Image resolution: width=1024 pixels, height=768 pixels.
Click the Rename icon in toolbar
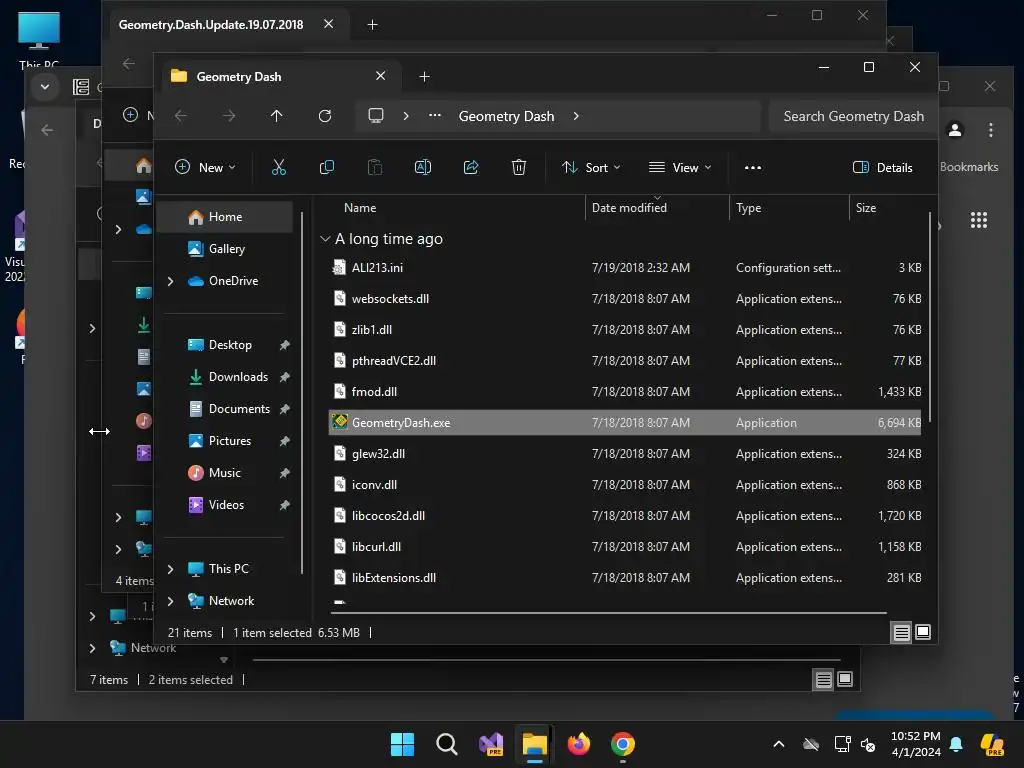423,168
